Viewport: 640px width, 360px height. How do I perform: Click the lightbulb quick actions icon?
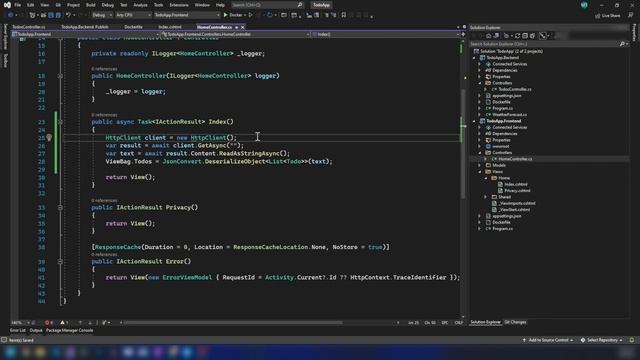[49, 138]
